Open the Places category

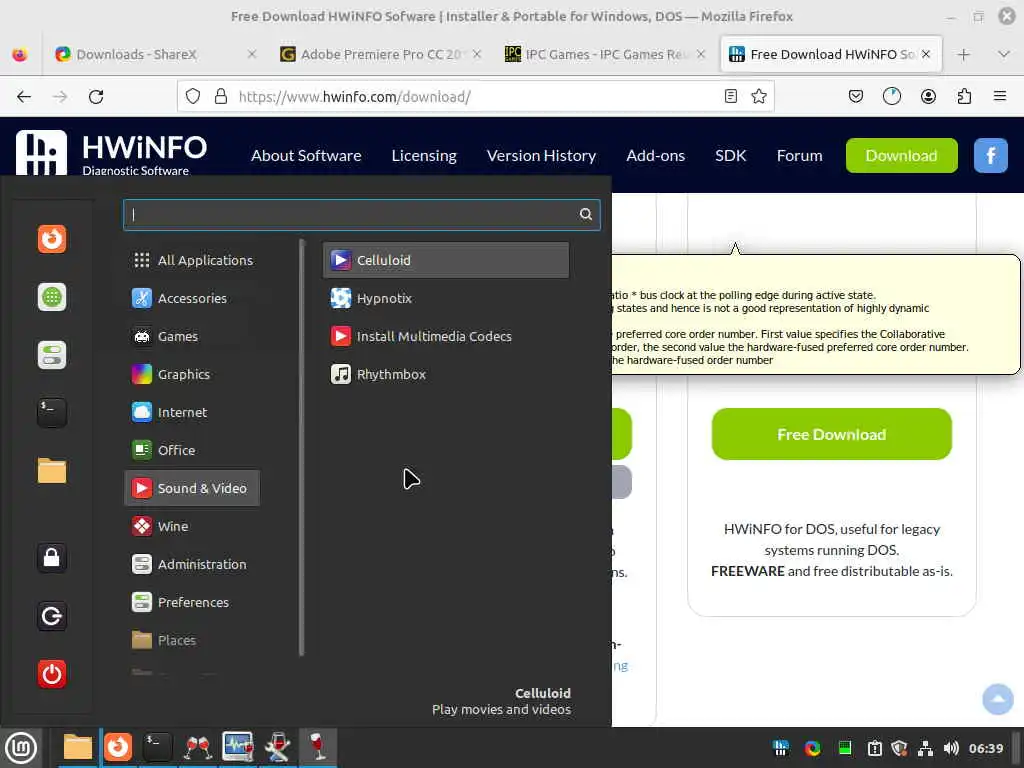pos(192,640)
